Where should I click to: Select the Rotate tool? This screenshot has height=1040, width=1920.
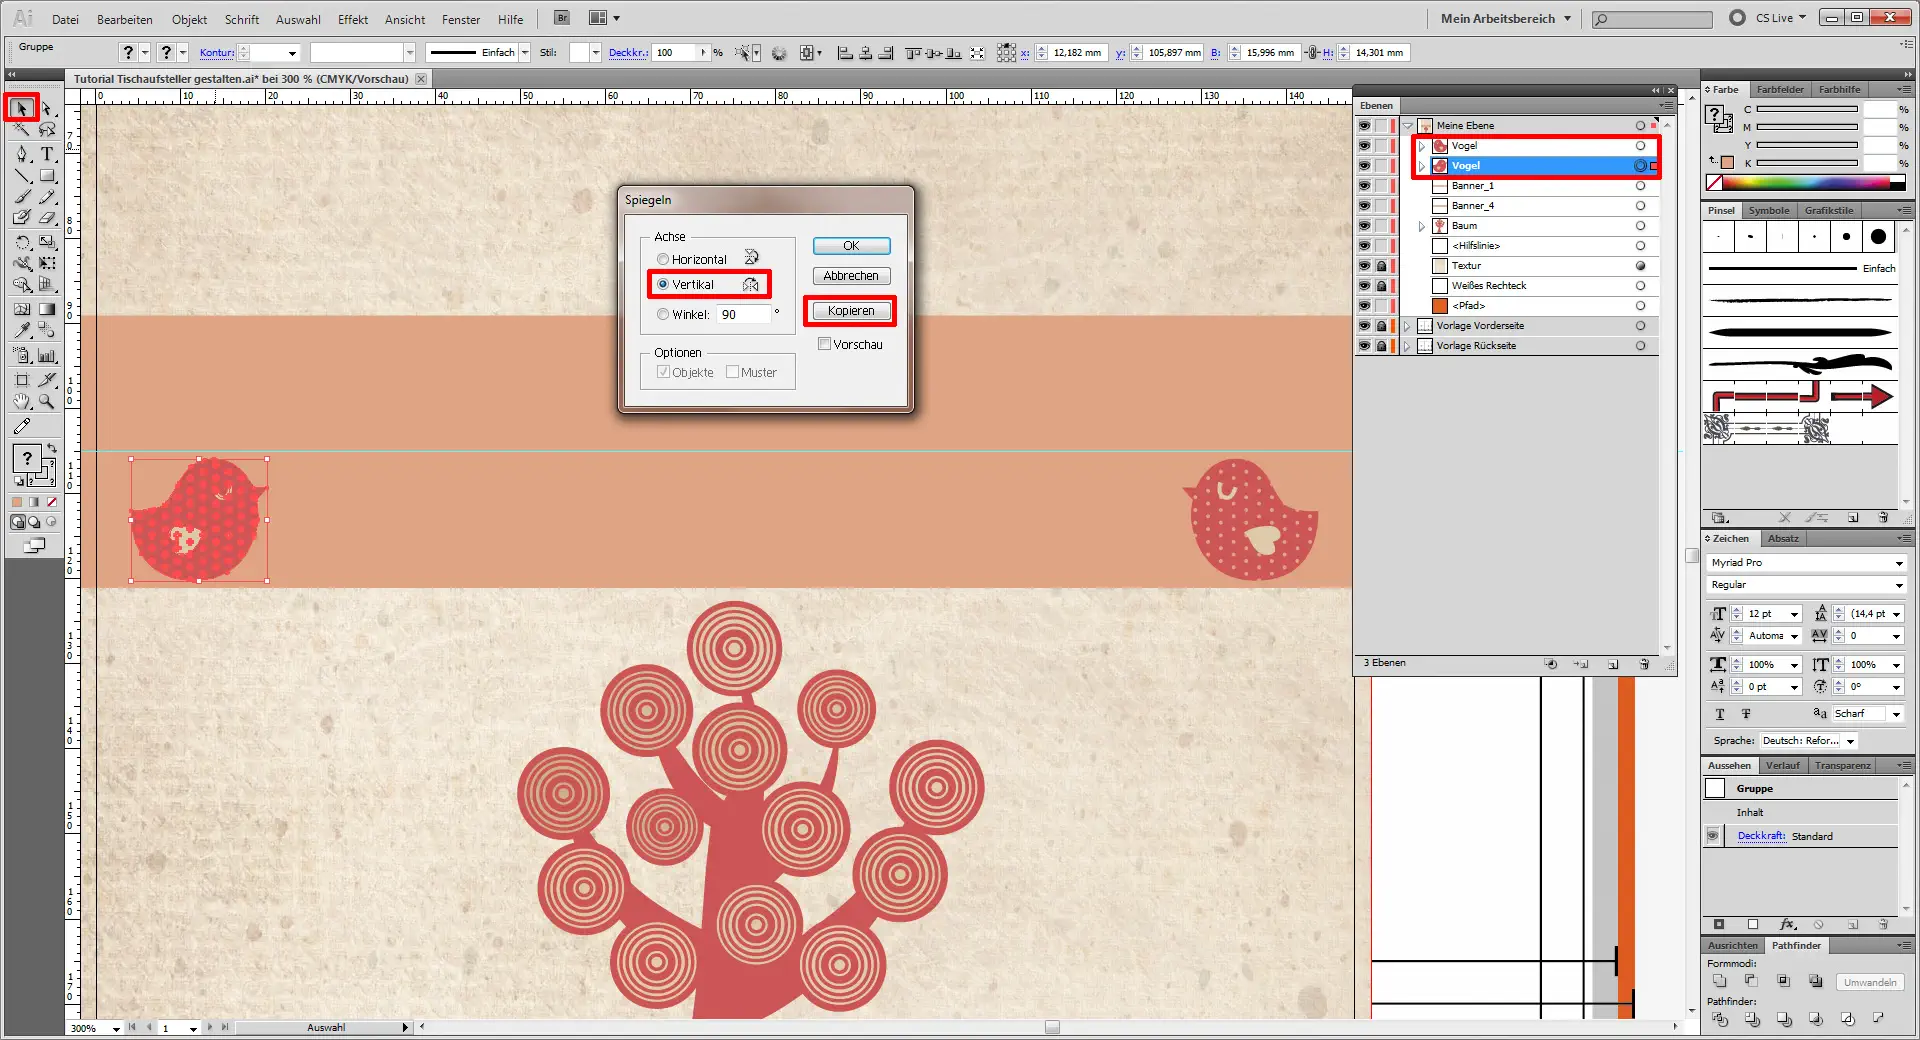click(22, 242)
